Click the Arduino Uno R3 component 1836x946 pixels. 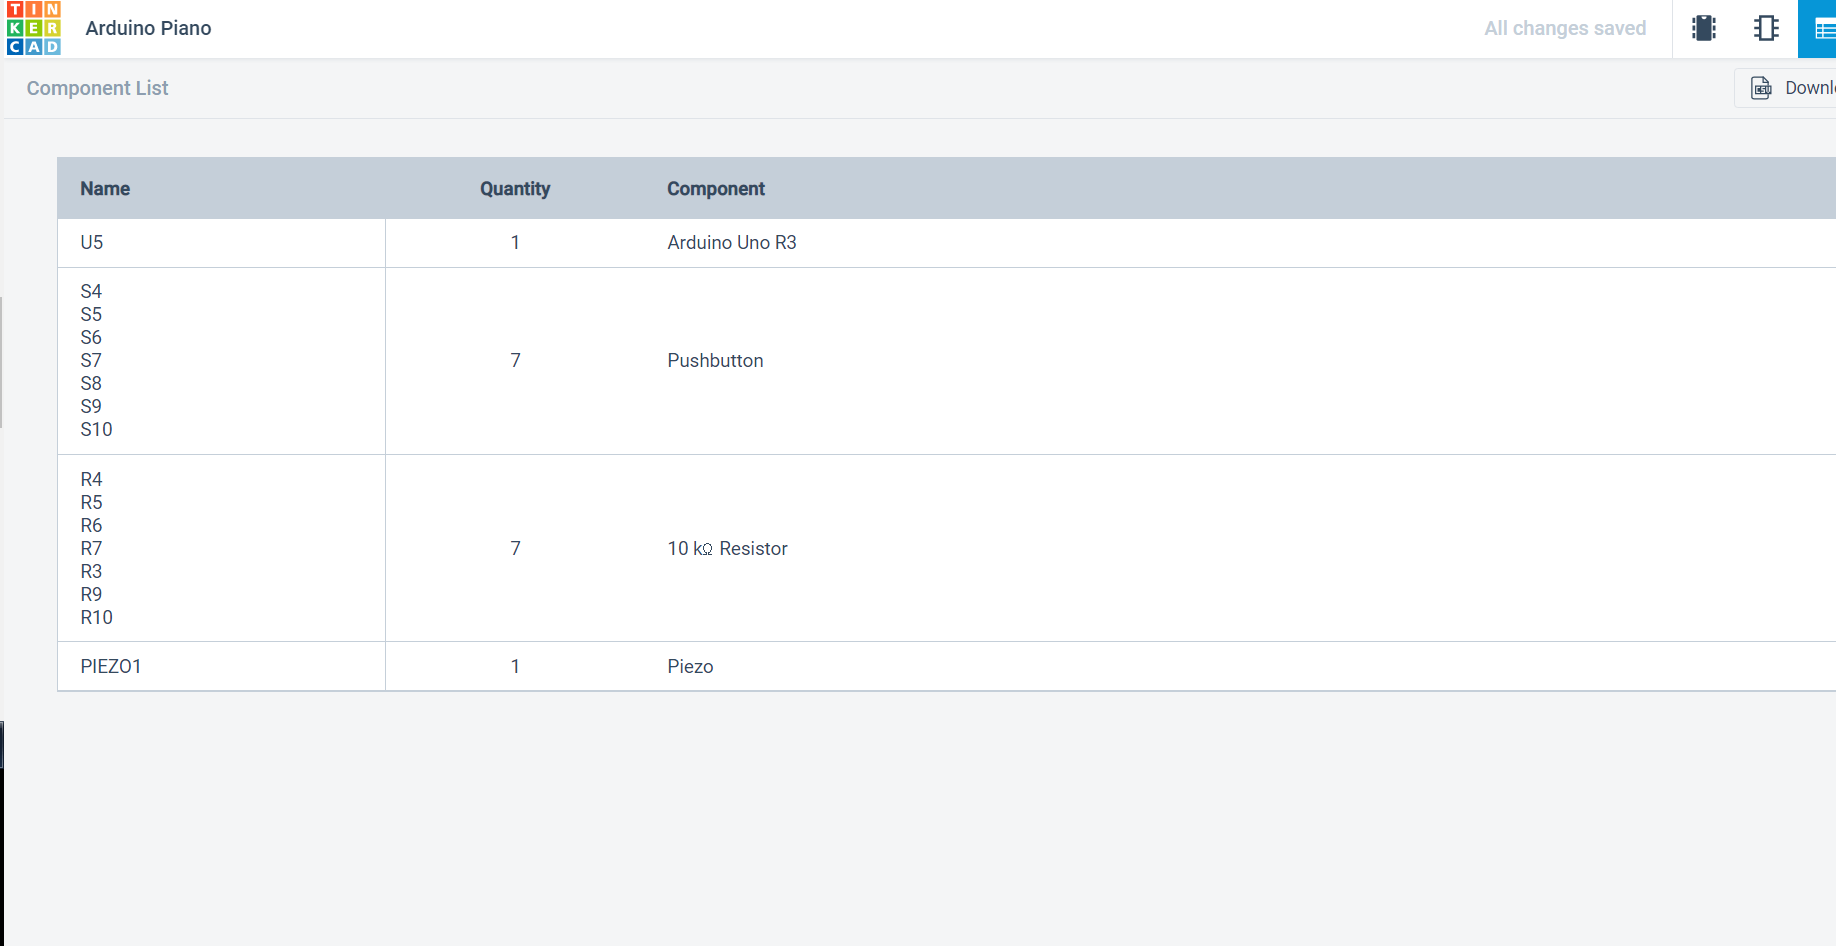pos(731,243)
